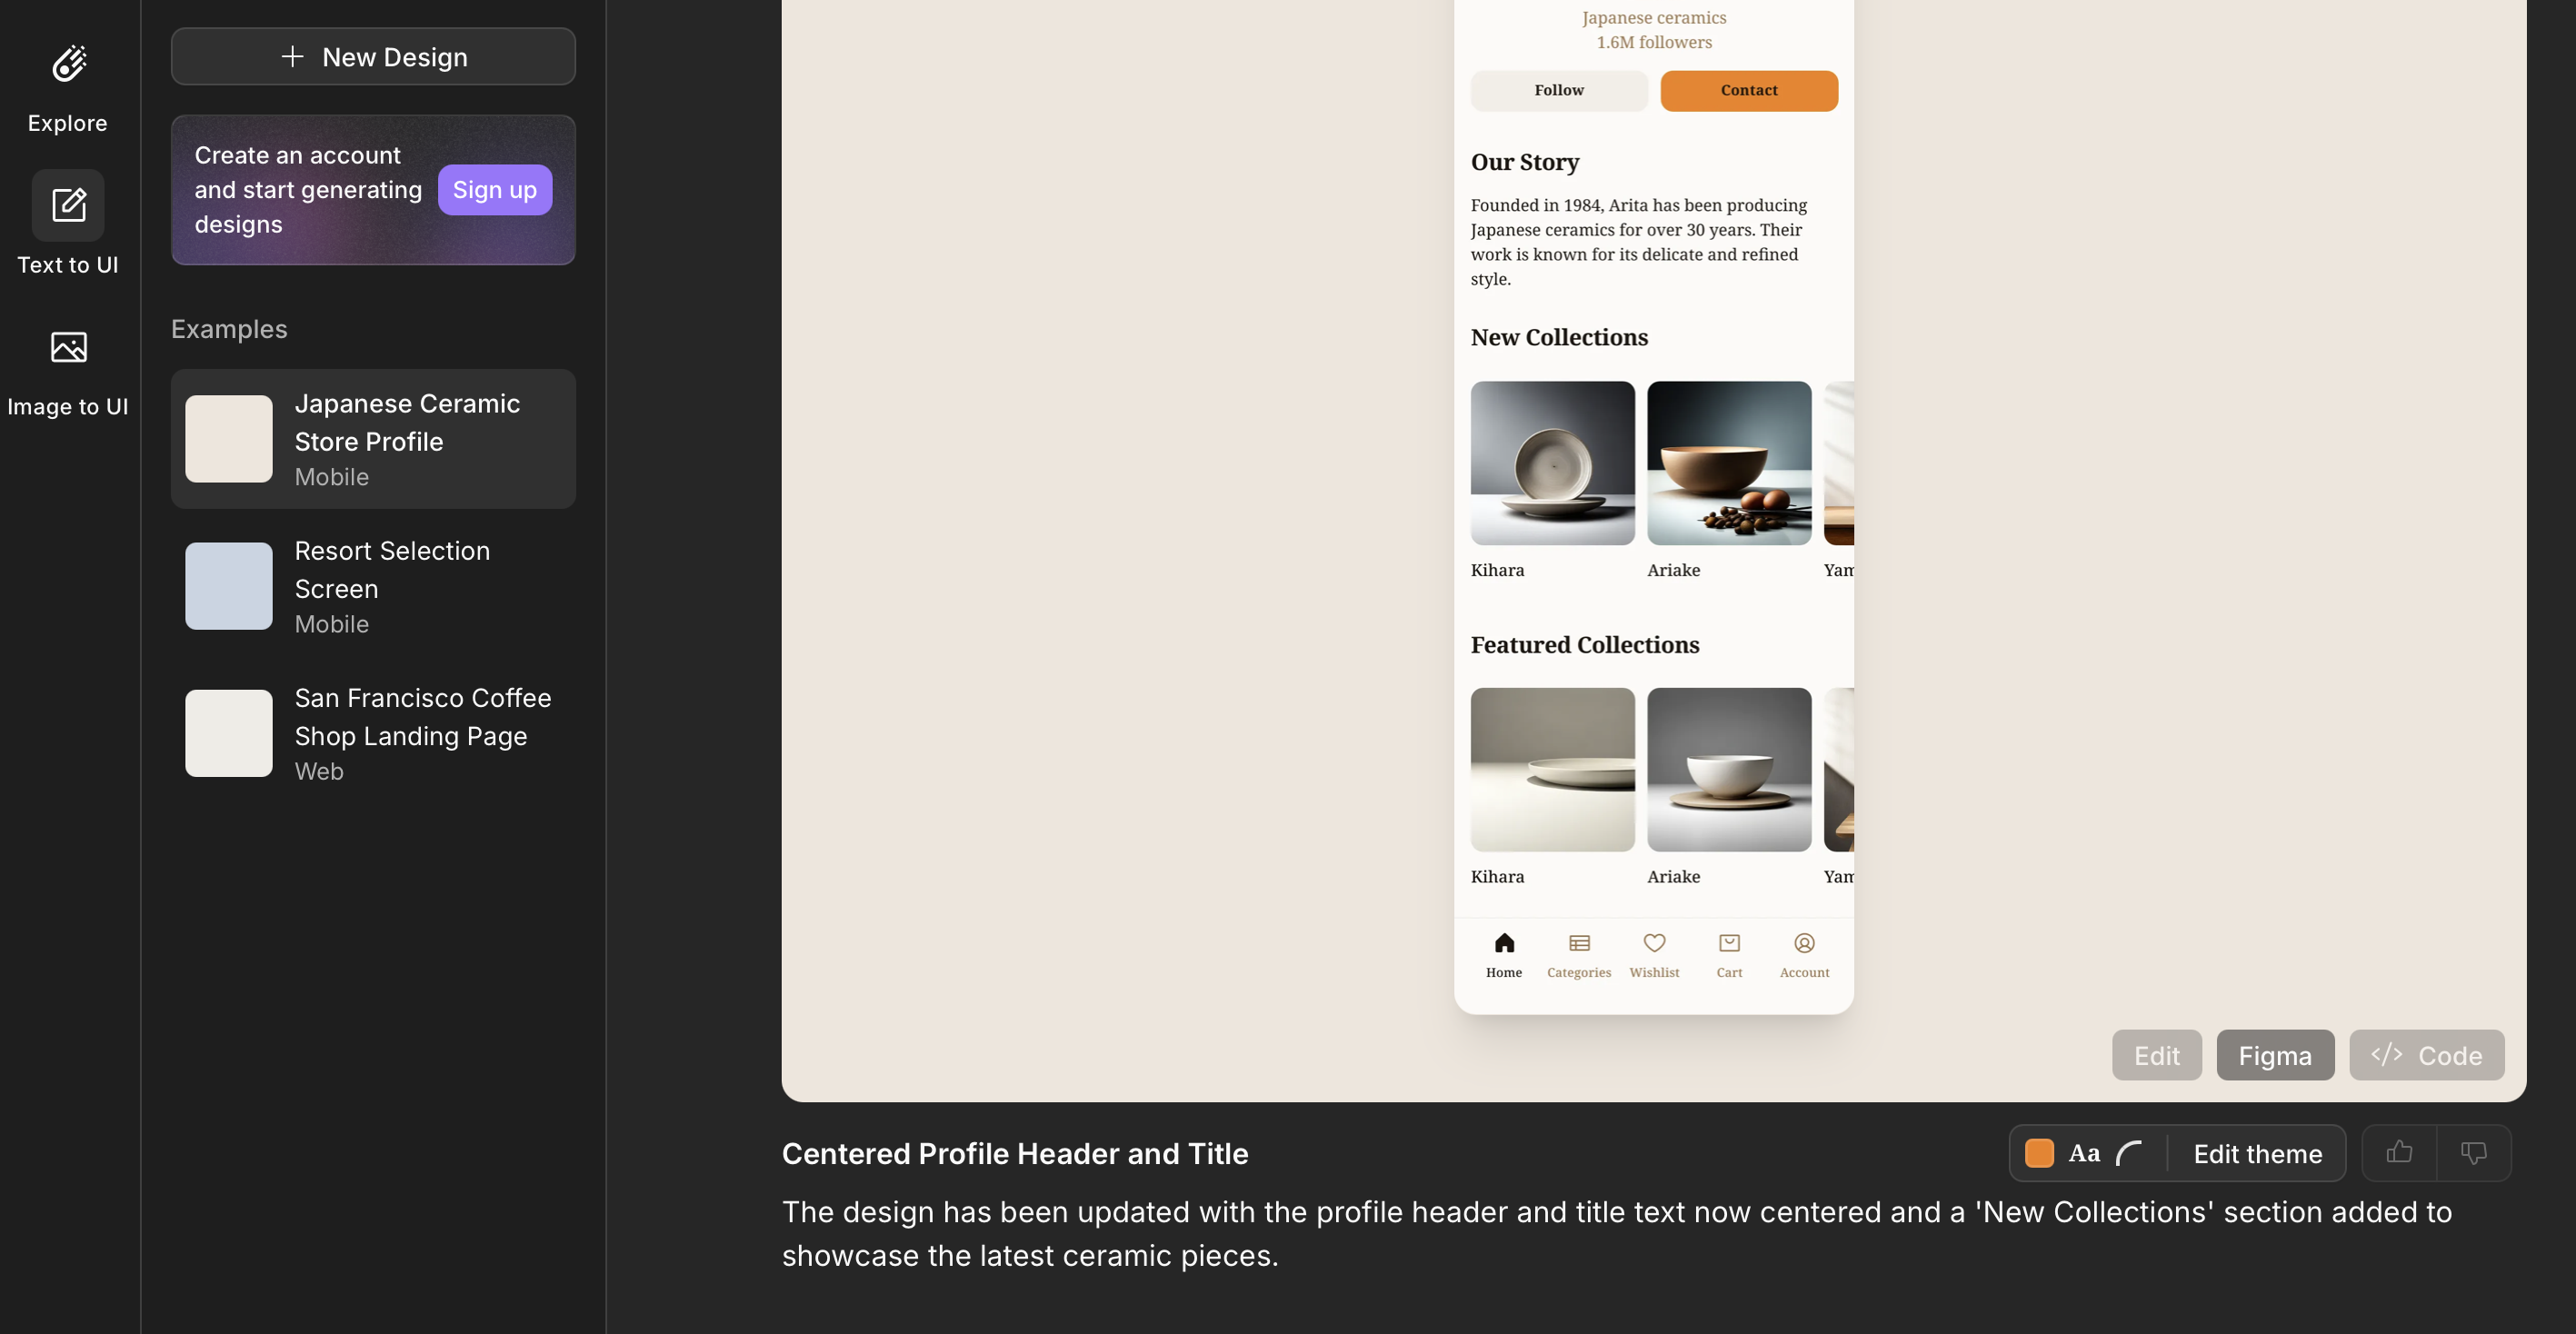Select the Text to UI tool icon

point(68,206)
